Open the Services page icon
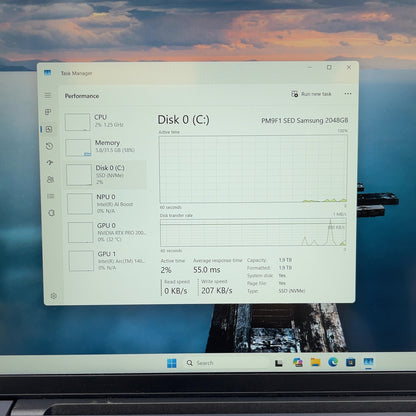The height and width of the screenshot is (416, 416). 51,213
